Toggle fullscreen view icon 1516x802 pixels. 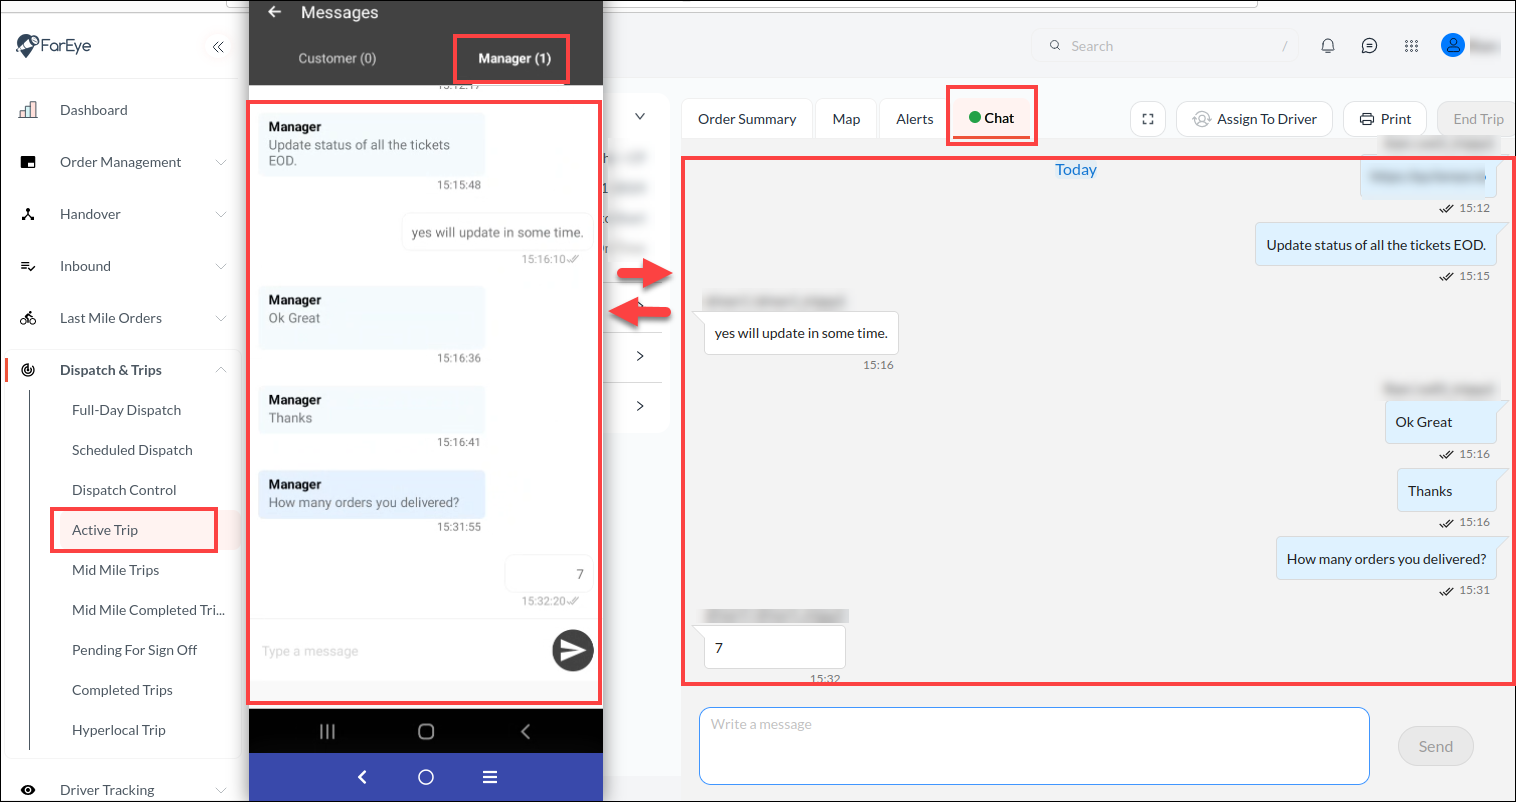pyautogui.click(x=1148, y=119)
